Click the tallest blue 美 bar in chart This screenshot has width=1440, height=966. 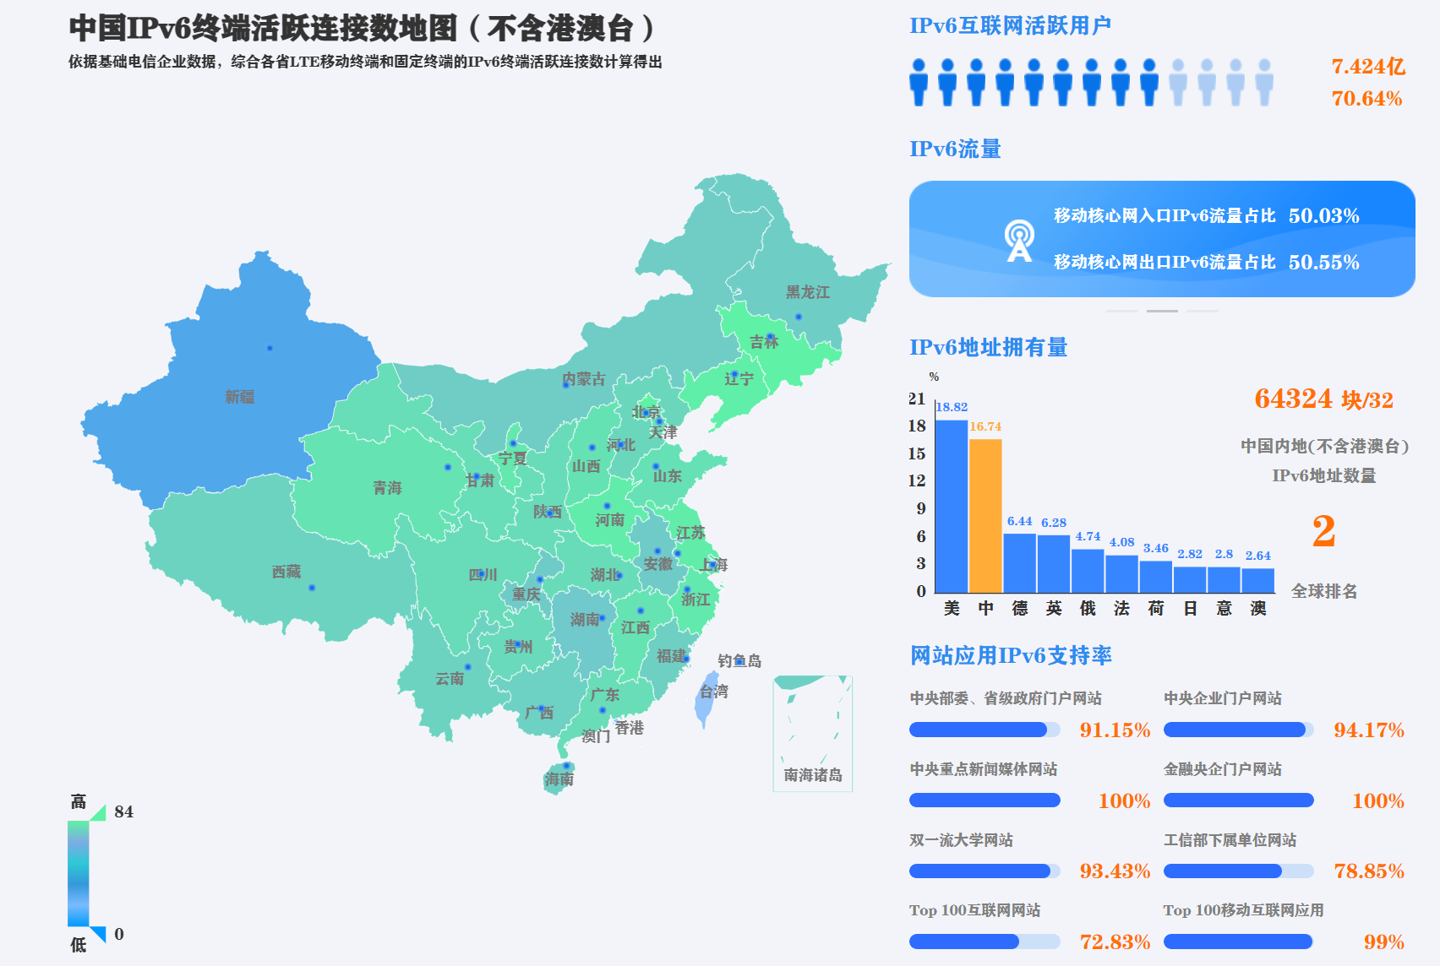point(951,505)
